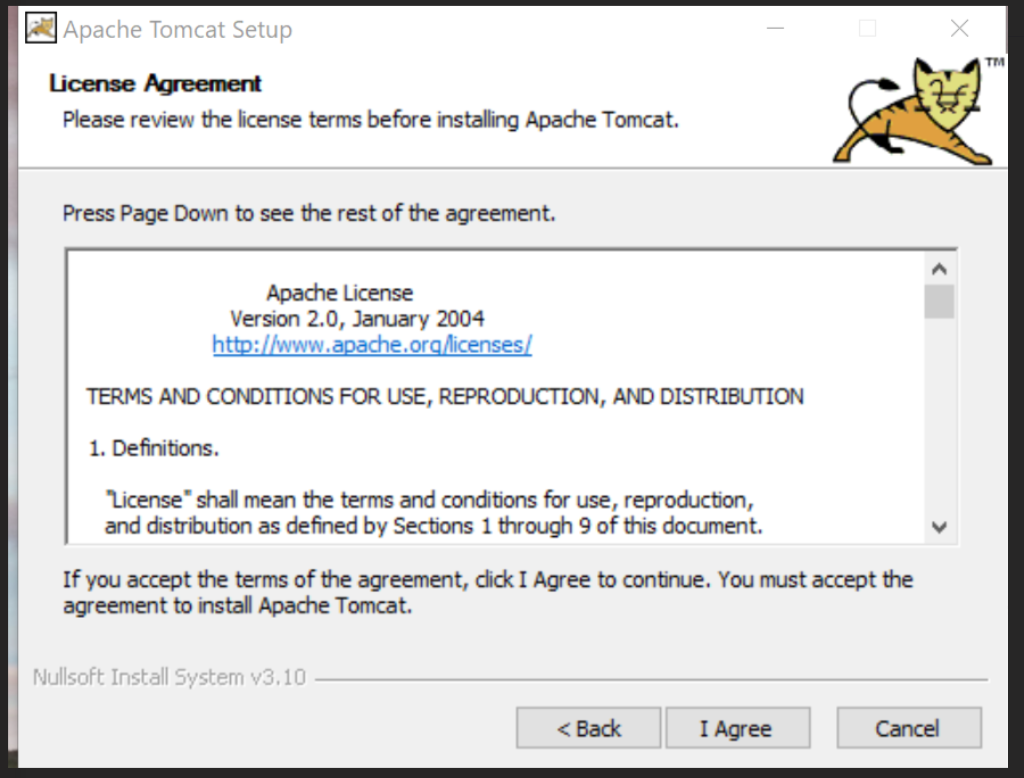
Task: Click the scrollbar thumb
Action: (938, 300)
